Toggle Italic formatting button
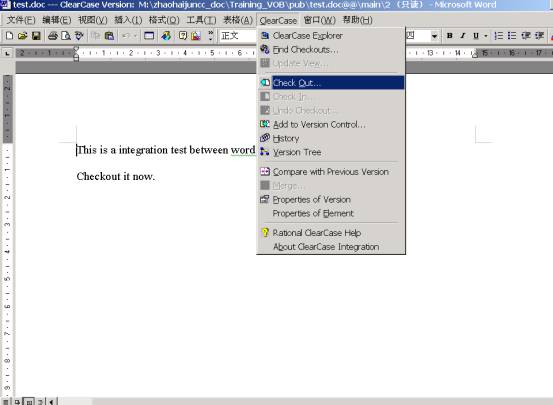Screen dimensions: 553x405 [463, 36]
